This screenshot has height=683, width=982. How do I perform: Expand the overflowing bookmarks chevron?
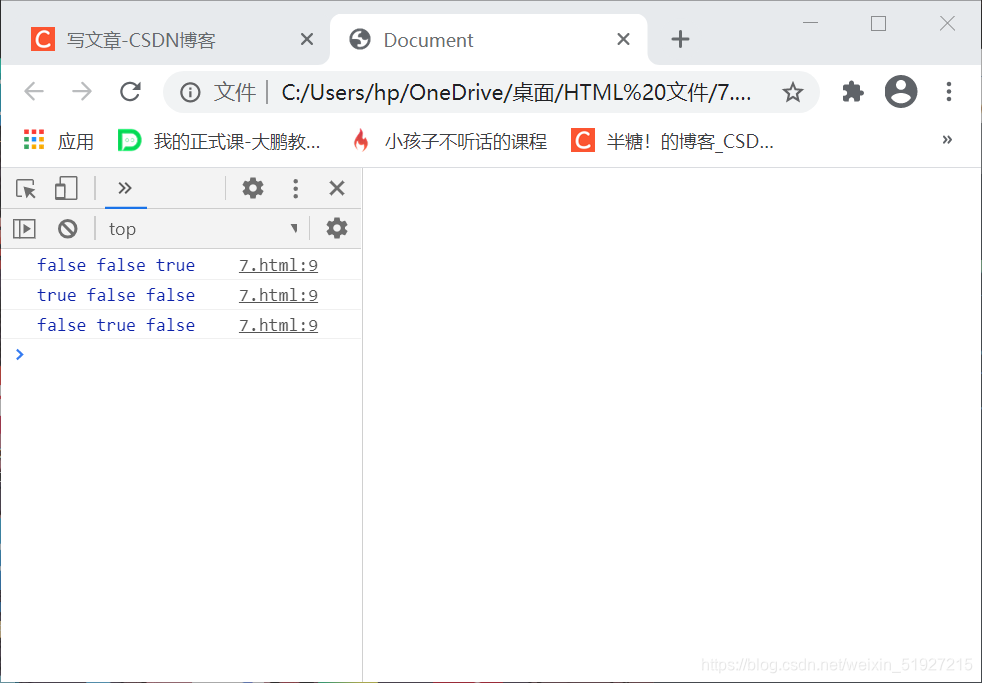point(946,140)
